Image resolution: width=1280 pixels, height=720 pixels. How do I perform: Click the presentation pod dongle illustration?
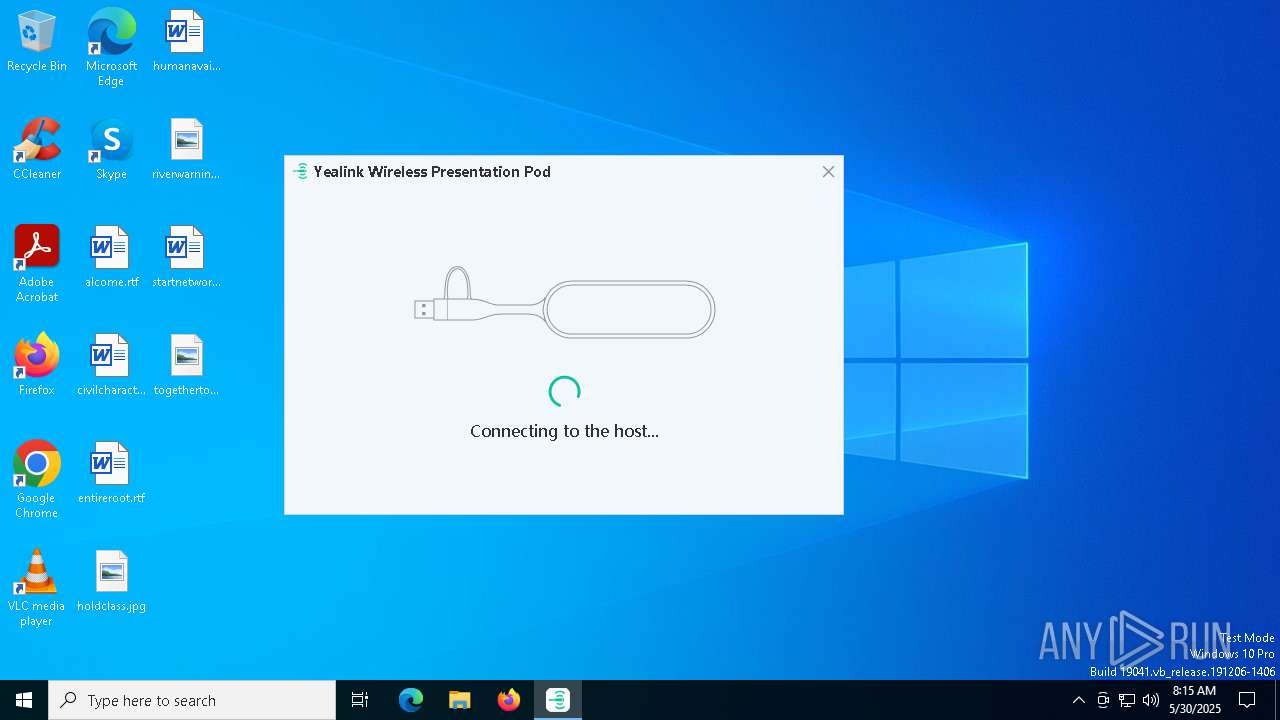point(564,302)
